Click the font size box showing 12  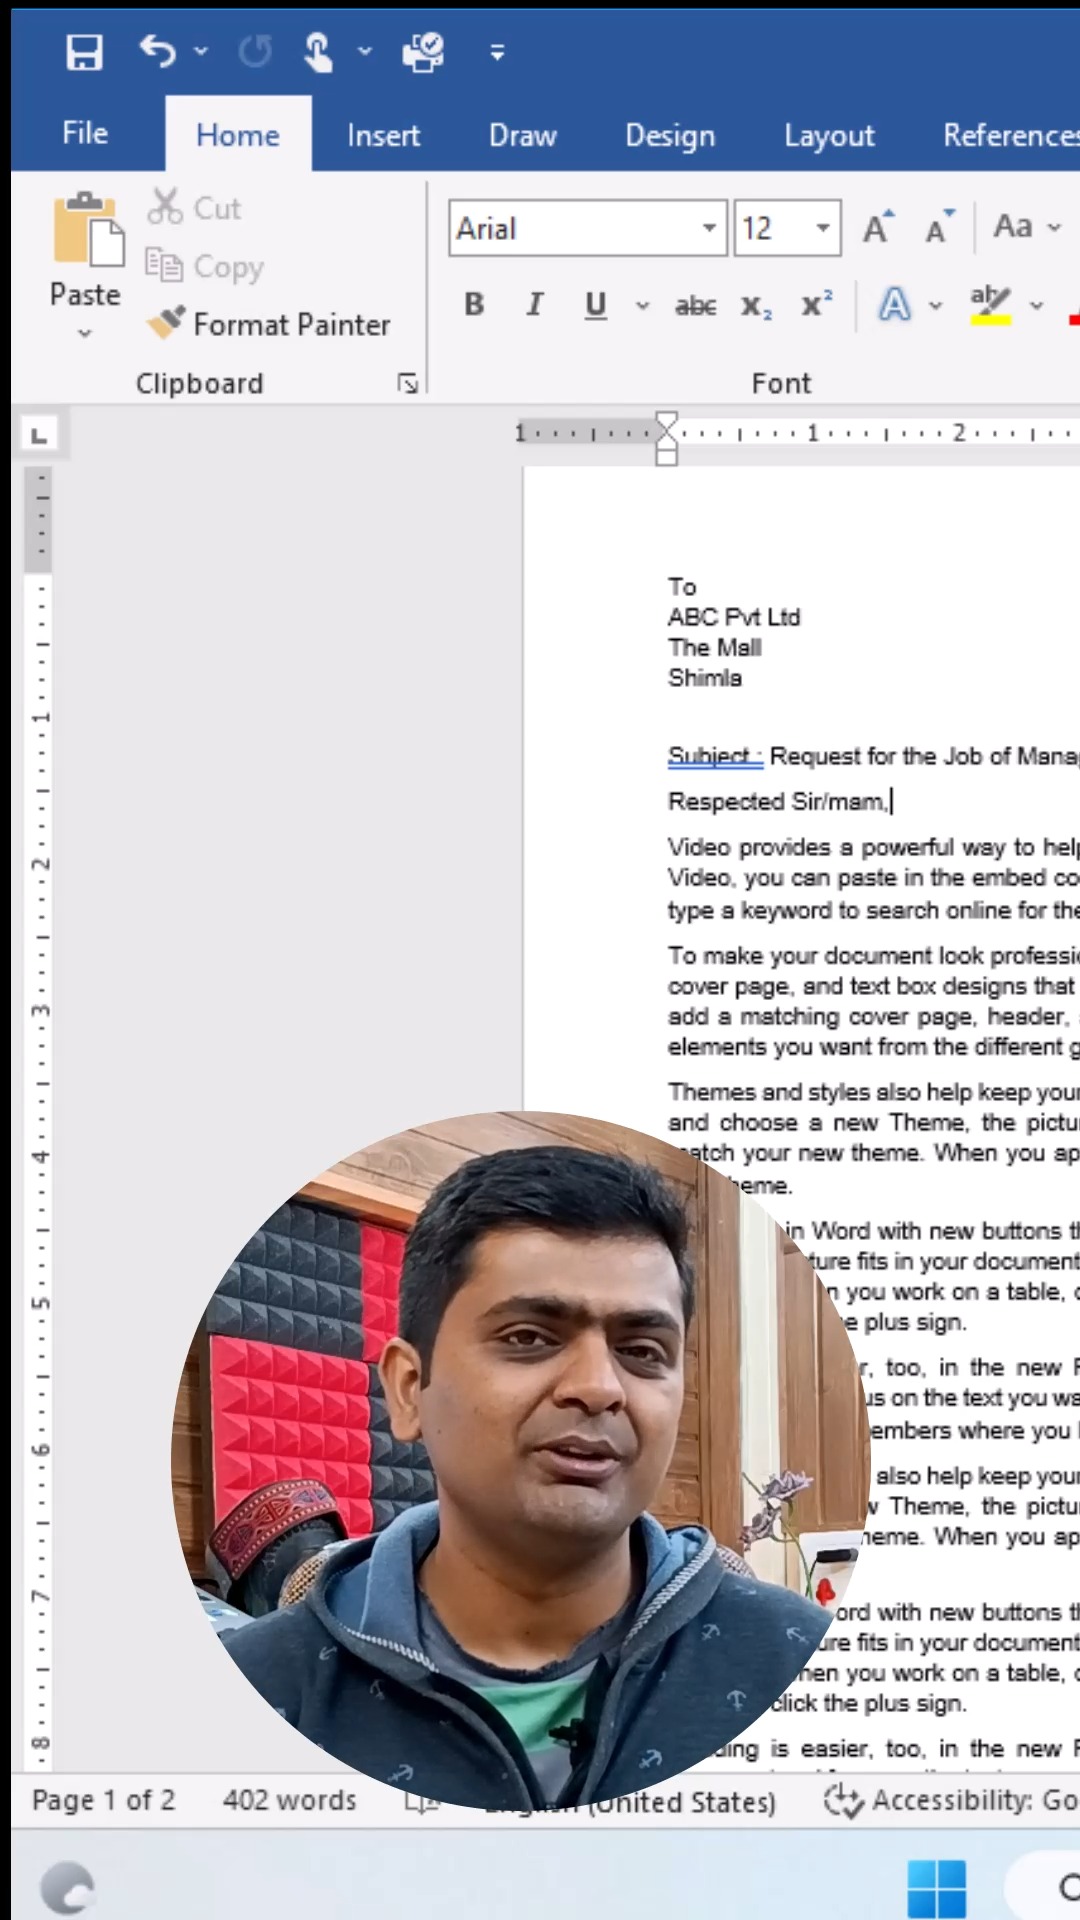coord(771,228)
